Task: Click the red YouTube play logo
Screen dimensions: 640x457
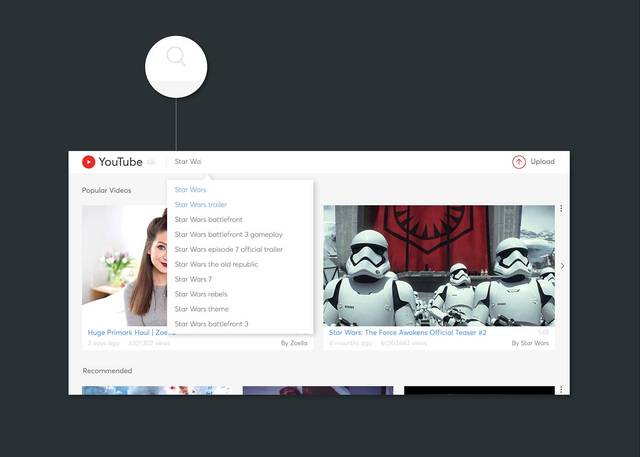Action: tap(89, 162)
